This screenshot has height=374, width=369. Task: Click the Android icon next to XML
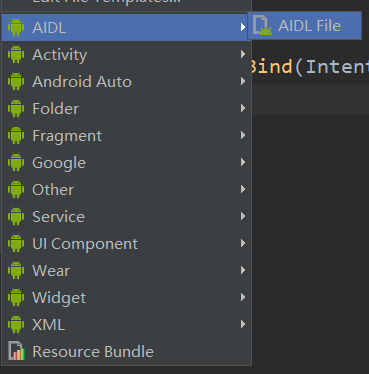[x=16, y=324]
